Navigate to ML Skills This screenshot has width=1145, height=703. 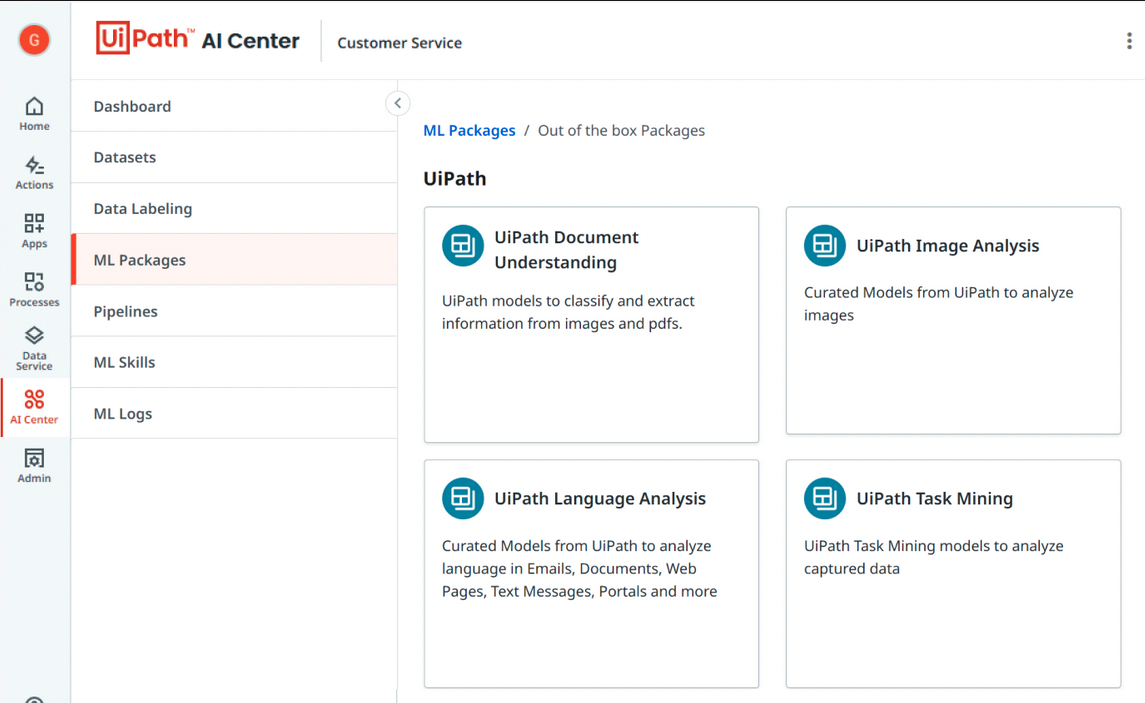click(124, 362)
